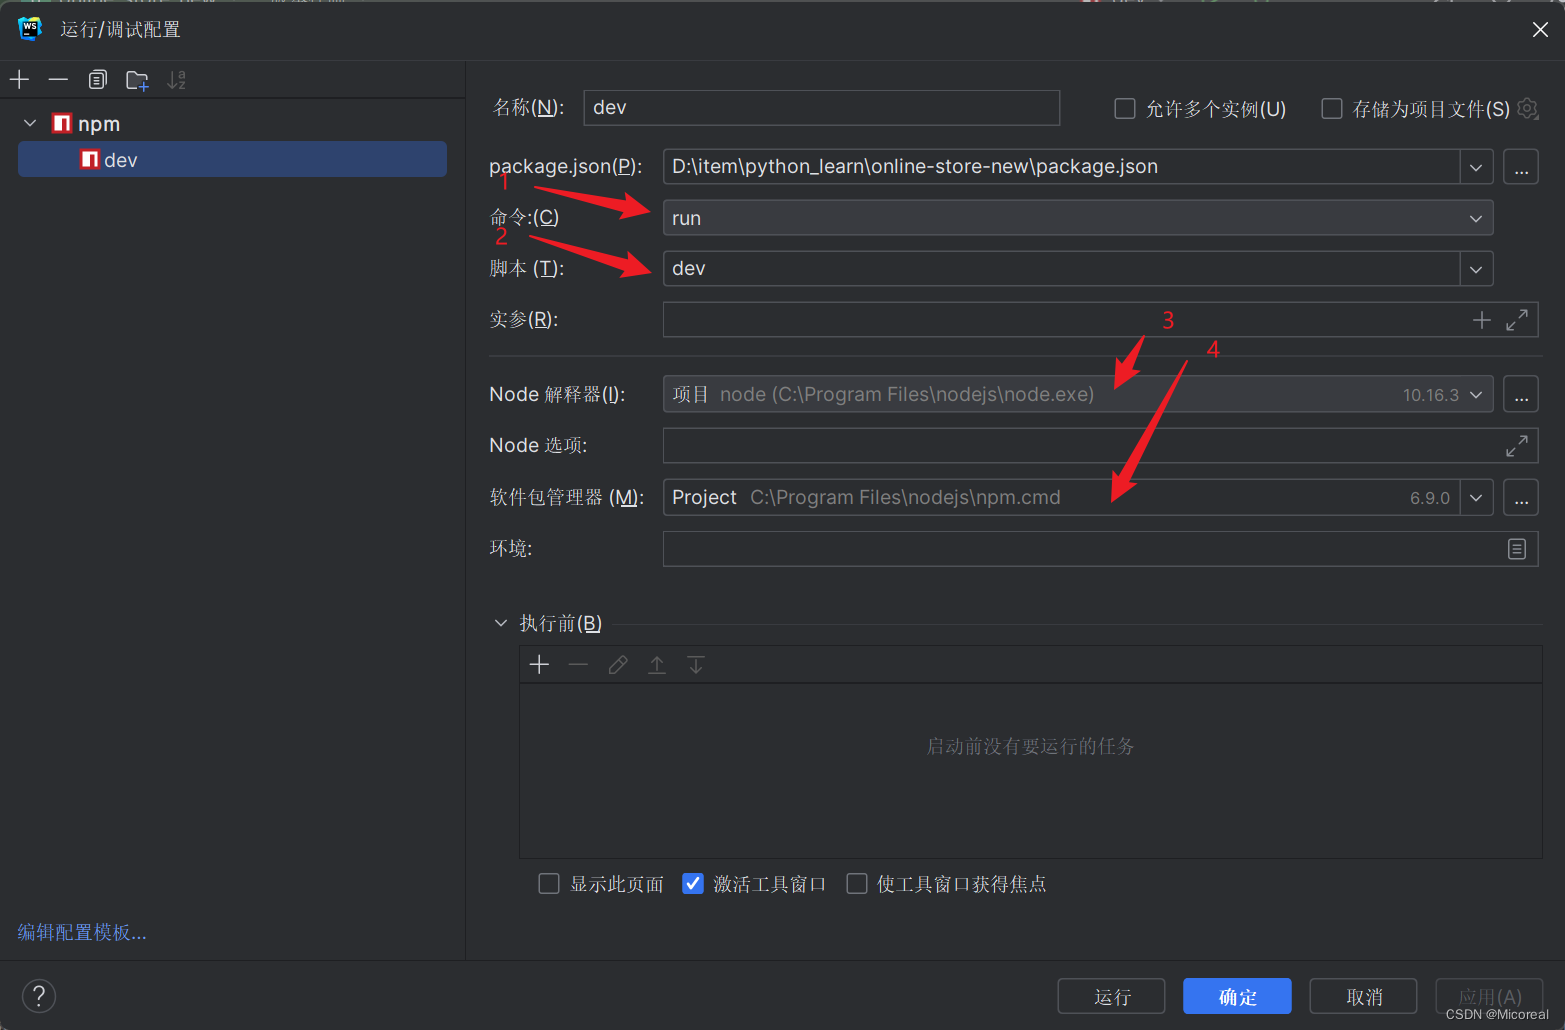Add a before-launch task with plus icon
This screenshot has width=1565, height=1030.
[539, 665]
